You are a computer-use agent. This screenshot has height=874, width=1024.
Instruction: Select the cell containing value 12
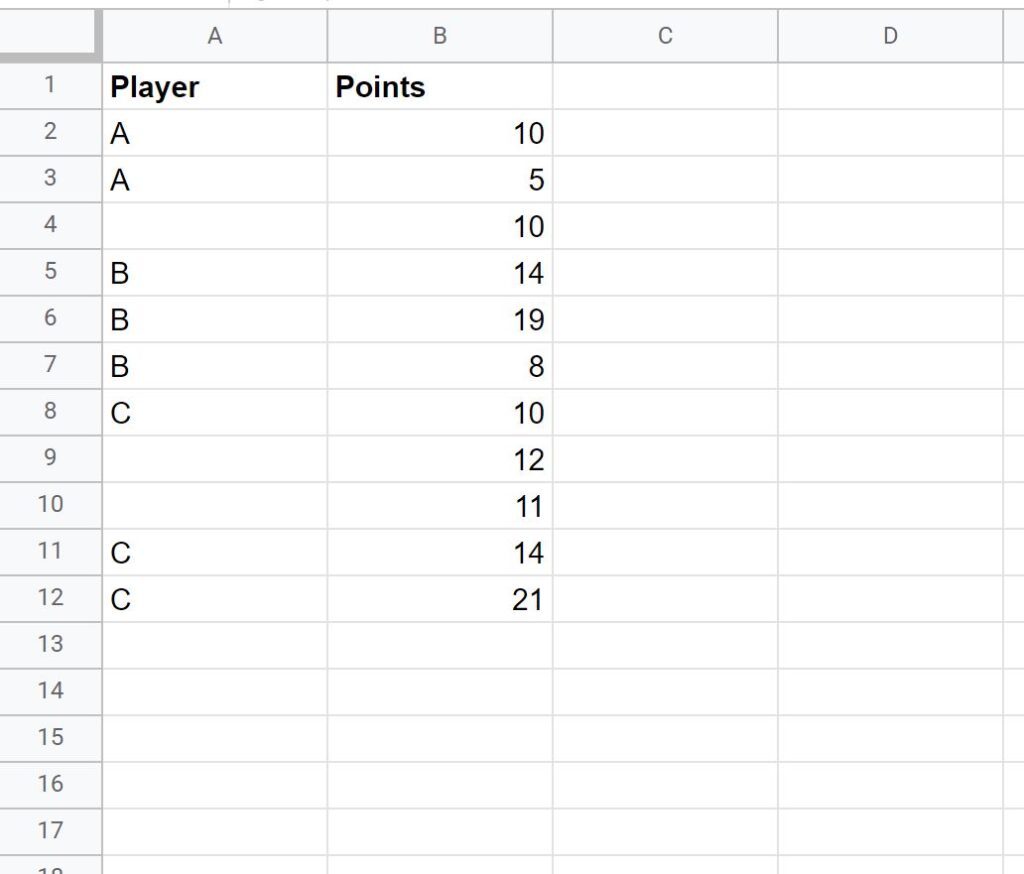pyautogui.click(x=439, y=460)
